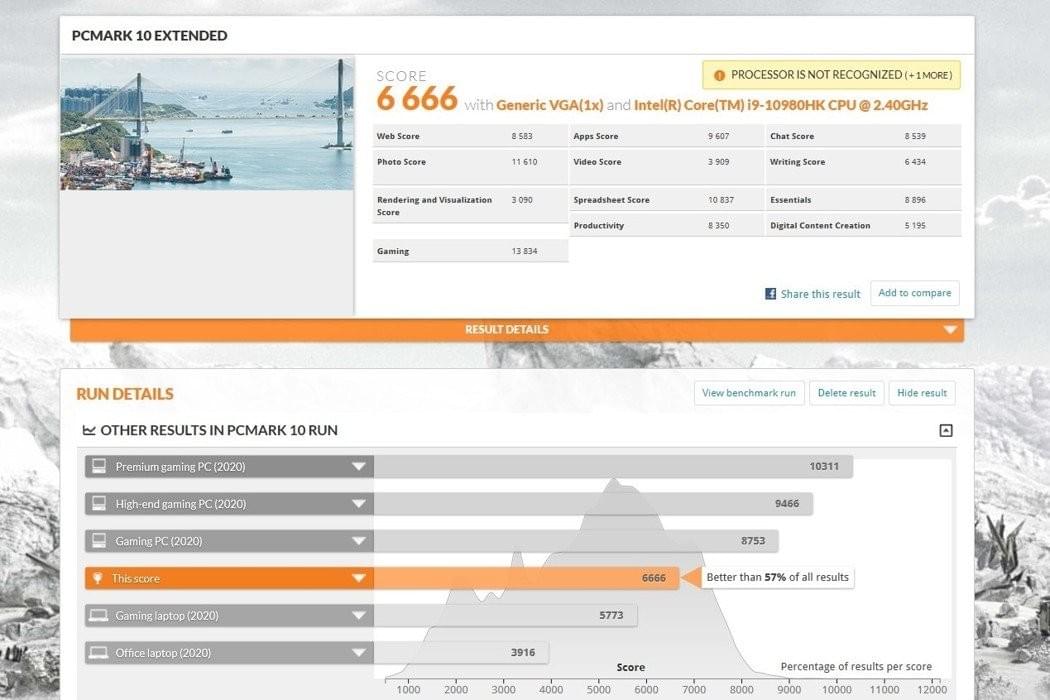Click the PCMARK 10 EXTENDED heading

coord(149,36)
